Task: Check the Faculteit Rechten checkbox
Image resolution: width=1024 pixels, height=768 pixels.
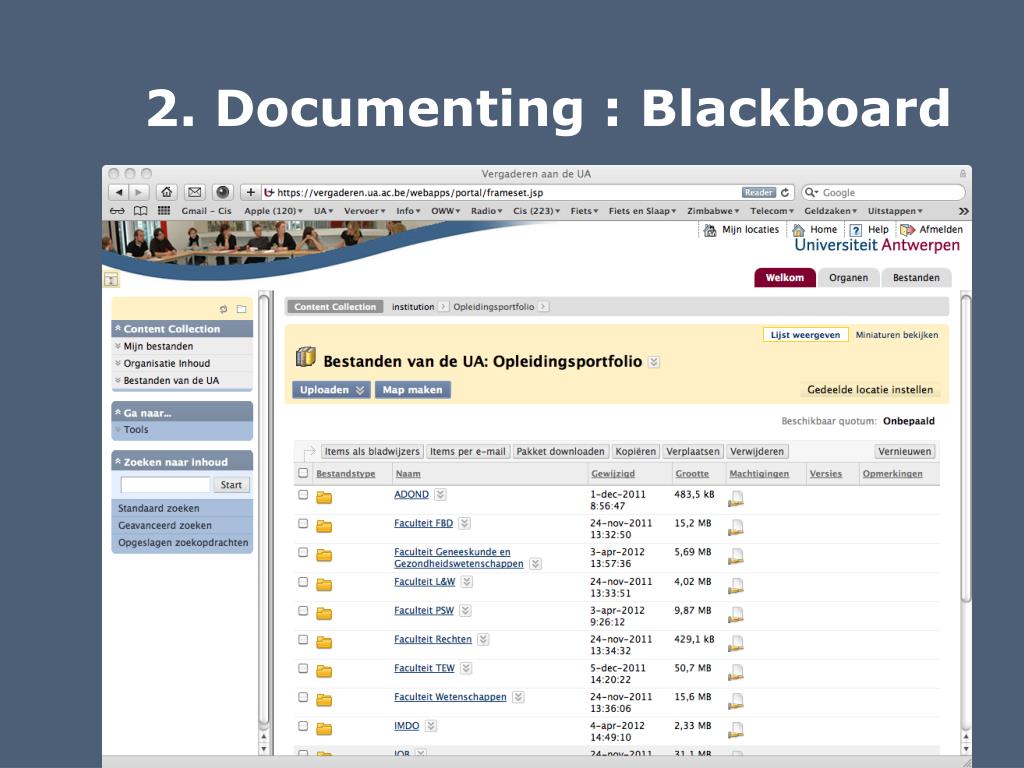Action: (x=303, y=639)
